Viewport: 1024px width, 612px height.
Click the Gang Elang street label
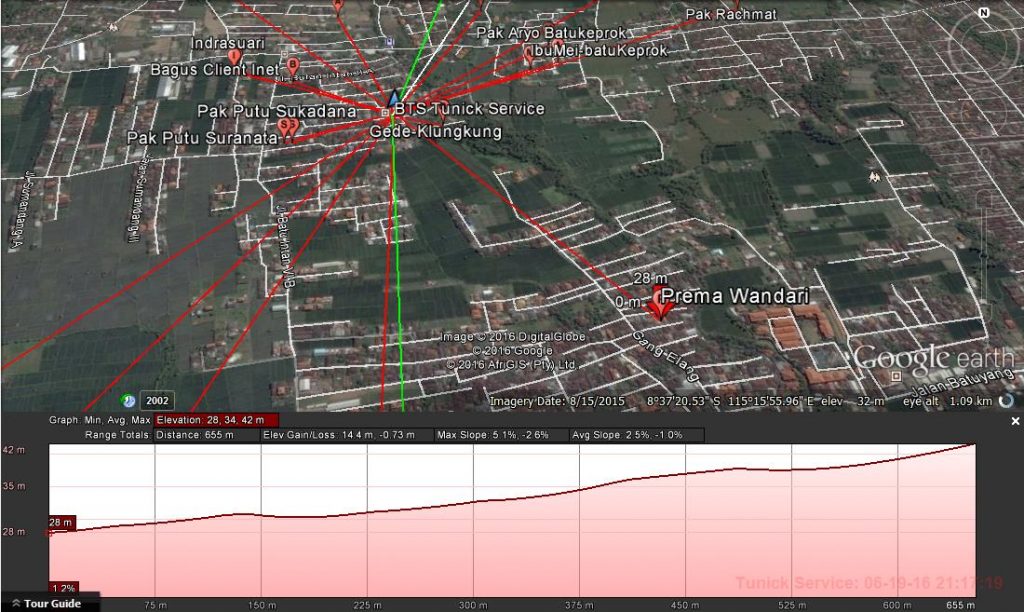[665, 355]
